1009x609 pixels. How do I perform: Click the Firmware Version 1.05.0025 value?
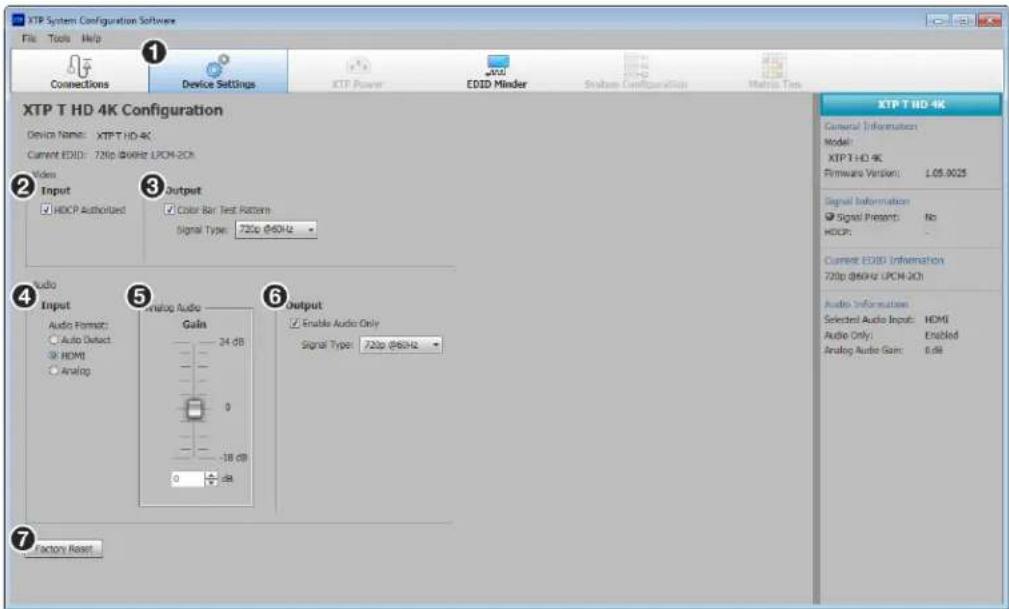click(945, 173)
